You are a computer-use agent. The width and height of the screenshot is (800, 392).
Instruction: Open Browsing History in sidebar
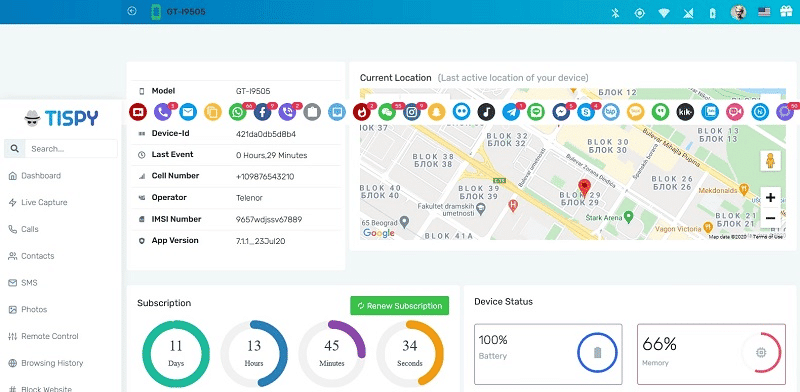46,363
